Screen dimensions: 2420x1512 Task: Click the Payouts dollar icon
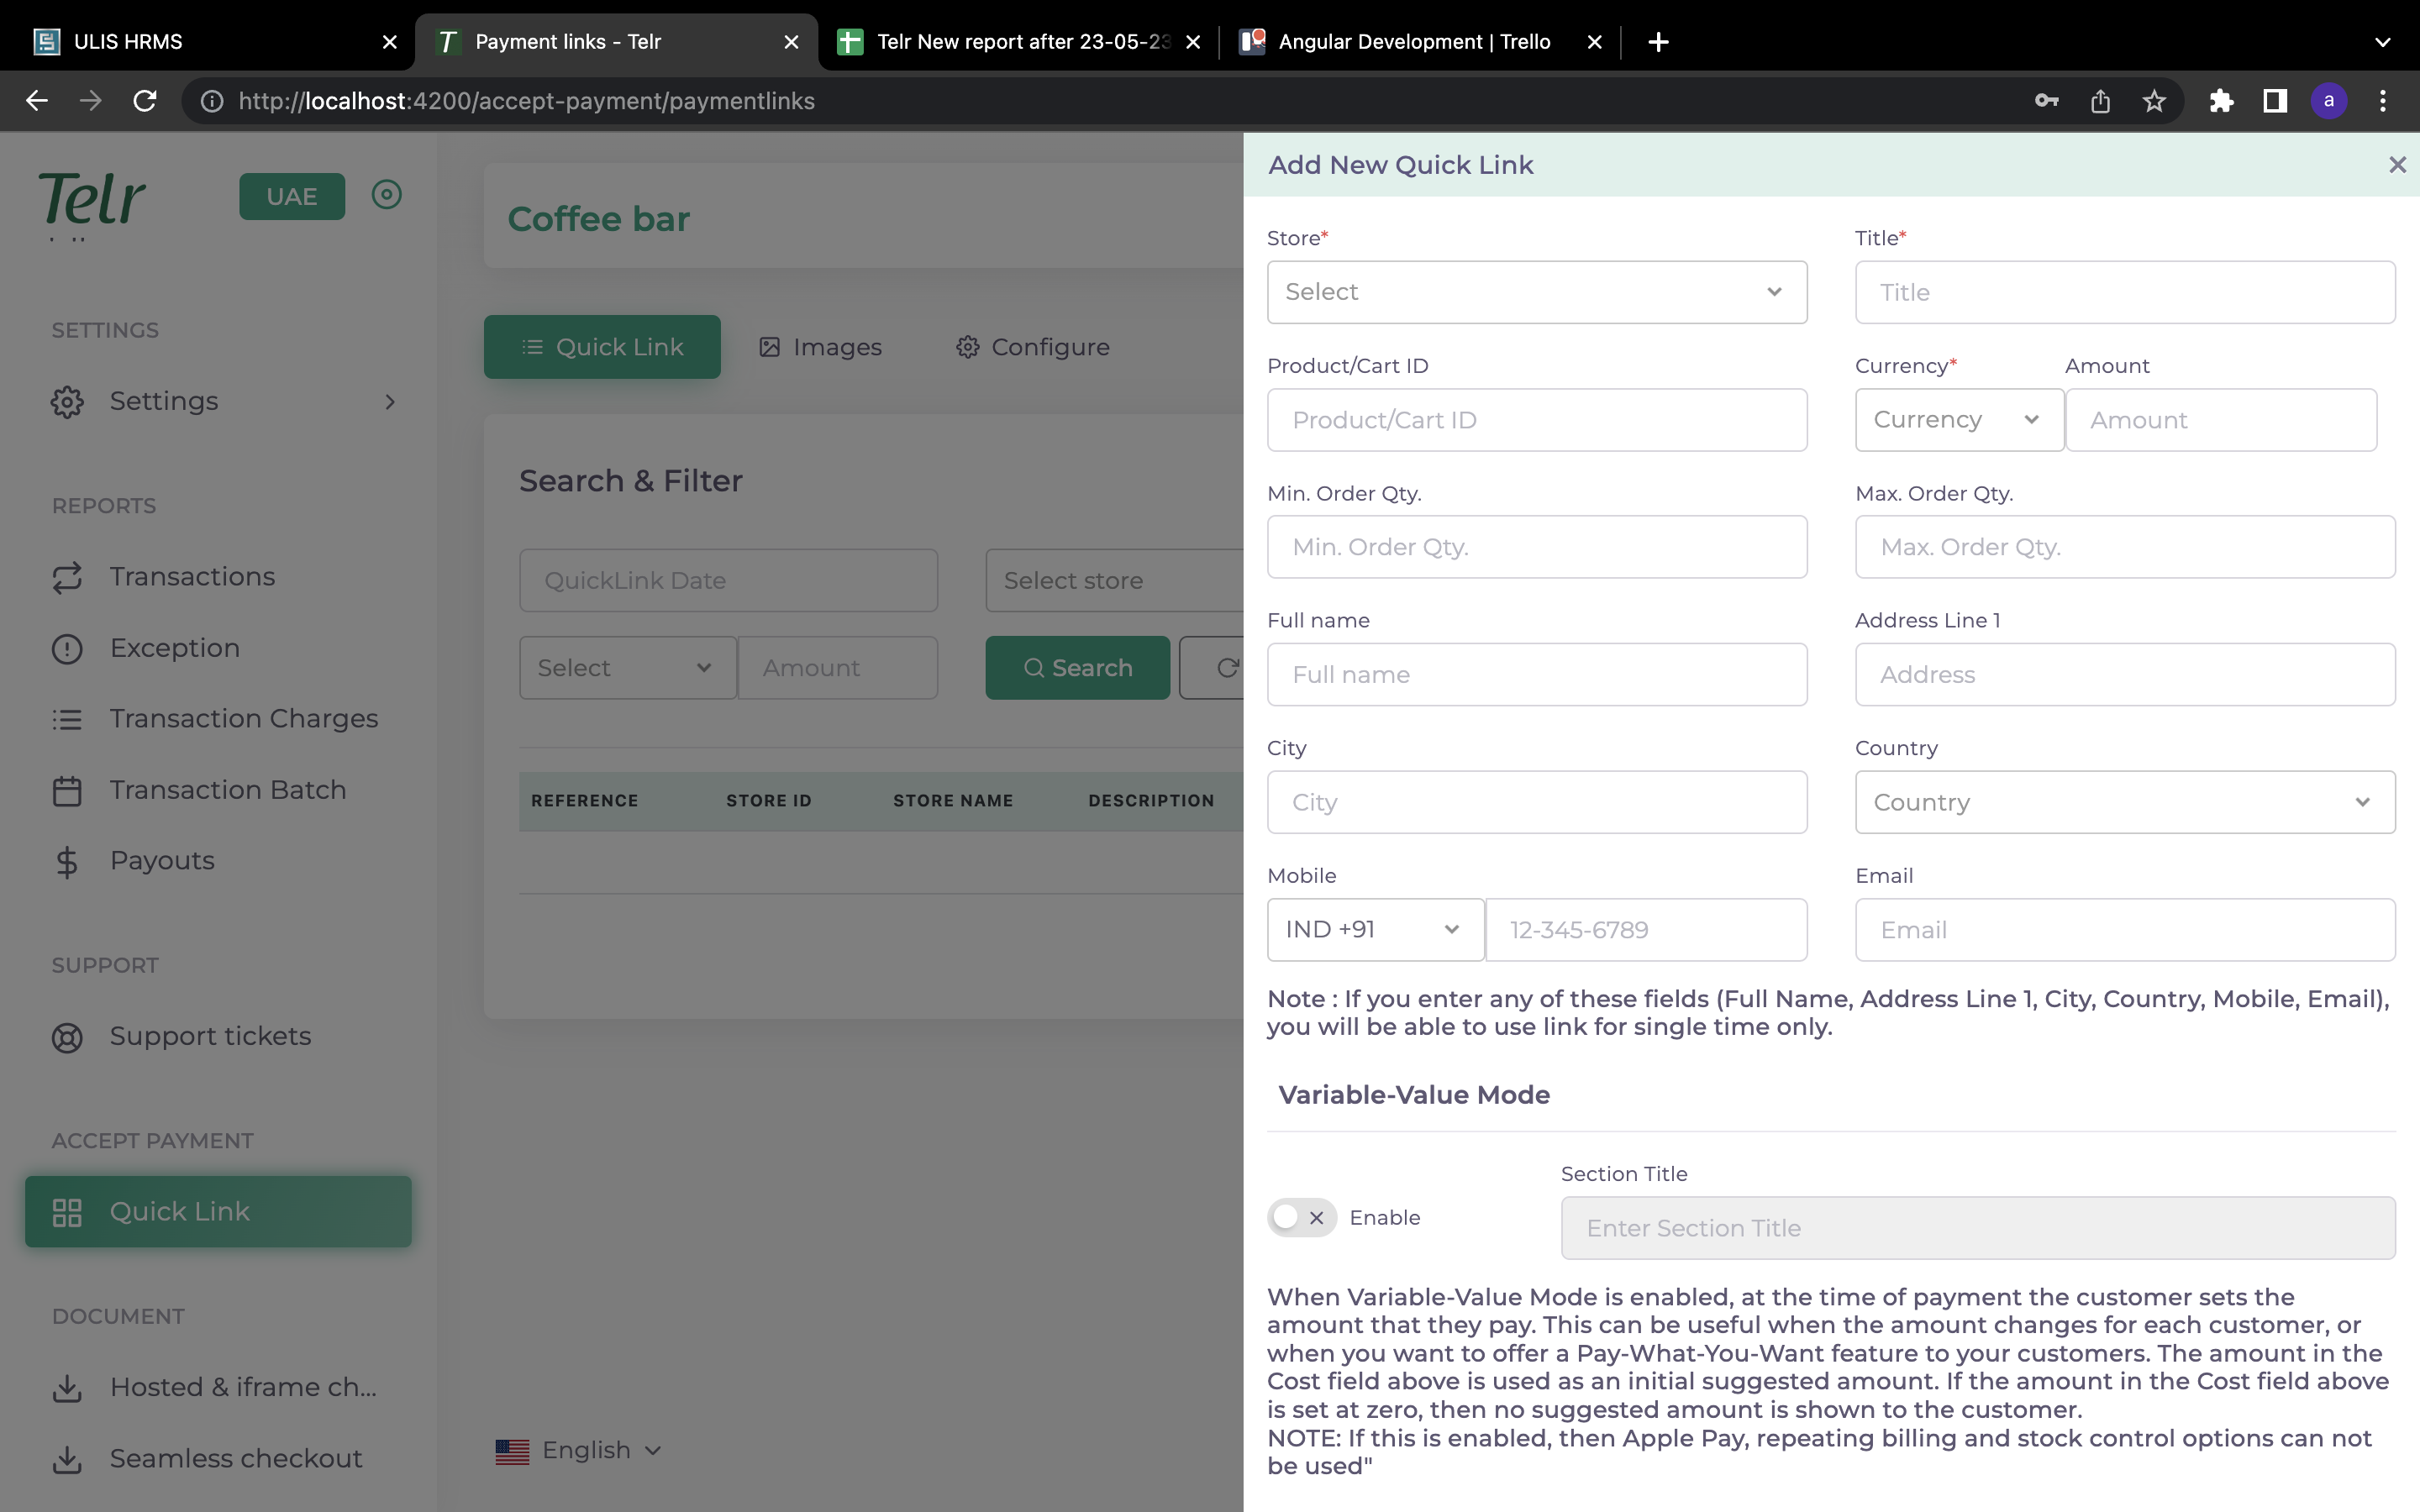pyautogui.click(x=67, y=861)
